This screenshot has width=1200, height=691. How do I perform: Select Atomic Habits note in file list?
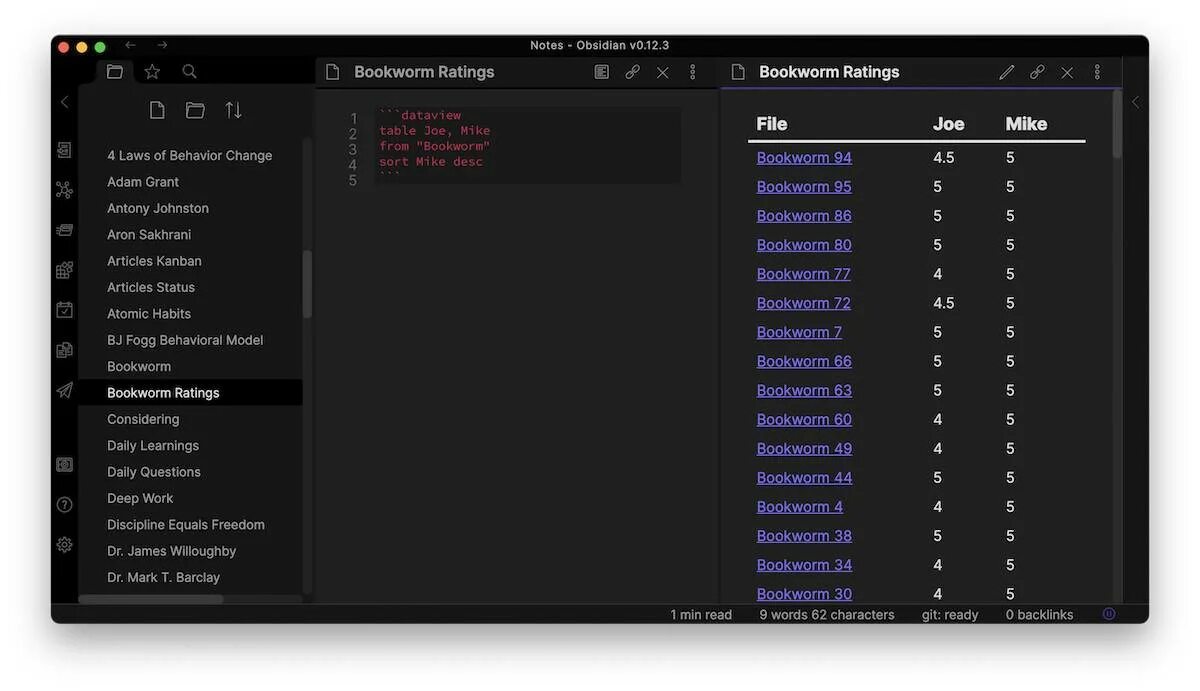[149, 314]
